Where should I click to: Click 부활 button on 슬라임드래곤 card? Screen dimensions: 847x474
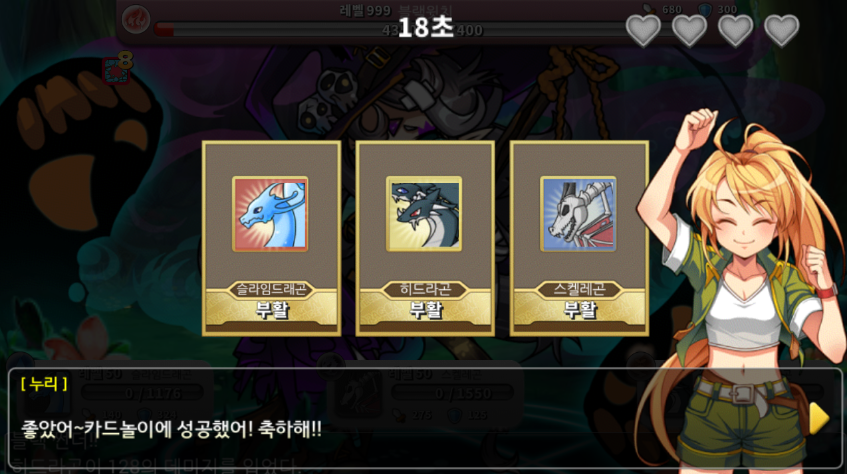(x=272, y=311)
